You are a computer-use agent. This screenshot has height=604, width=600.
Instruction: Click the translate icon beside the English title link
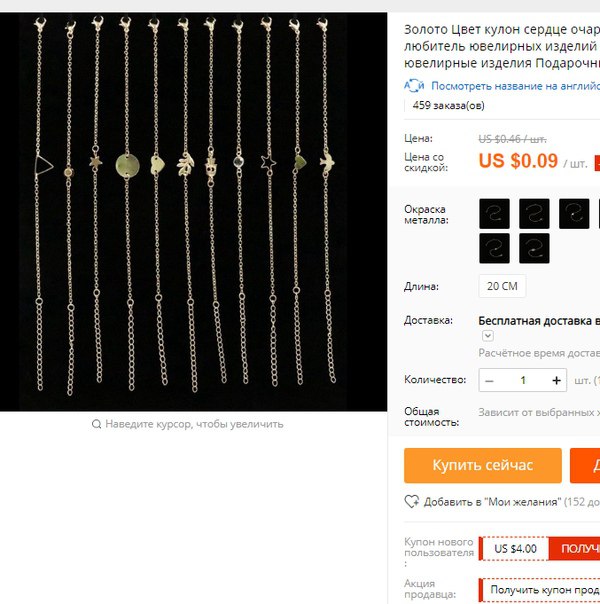click(x=414, y=85)
